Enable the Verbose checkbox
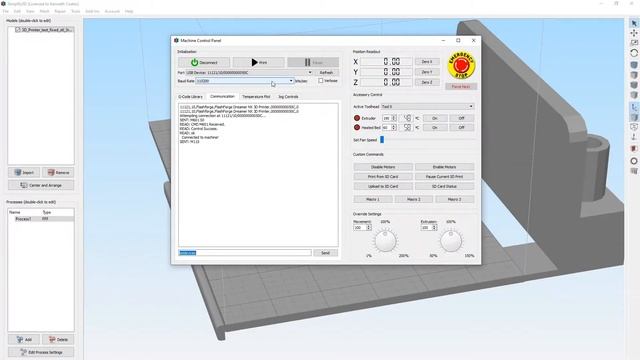The width and height of the screenshot is (640, 360). pos(321,81)
